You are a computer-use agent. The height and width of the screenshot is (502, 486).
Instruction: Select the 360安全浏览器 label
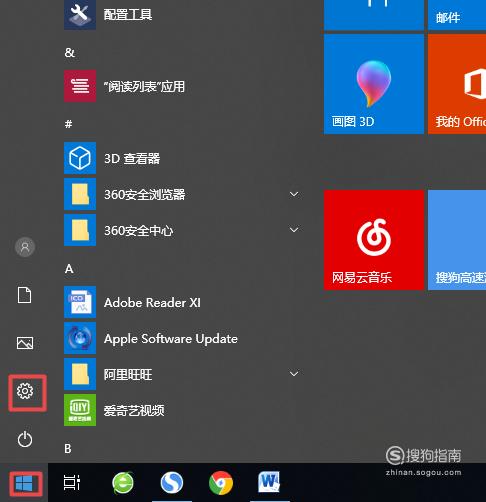(145, 195)
